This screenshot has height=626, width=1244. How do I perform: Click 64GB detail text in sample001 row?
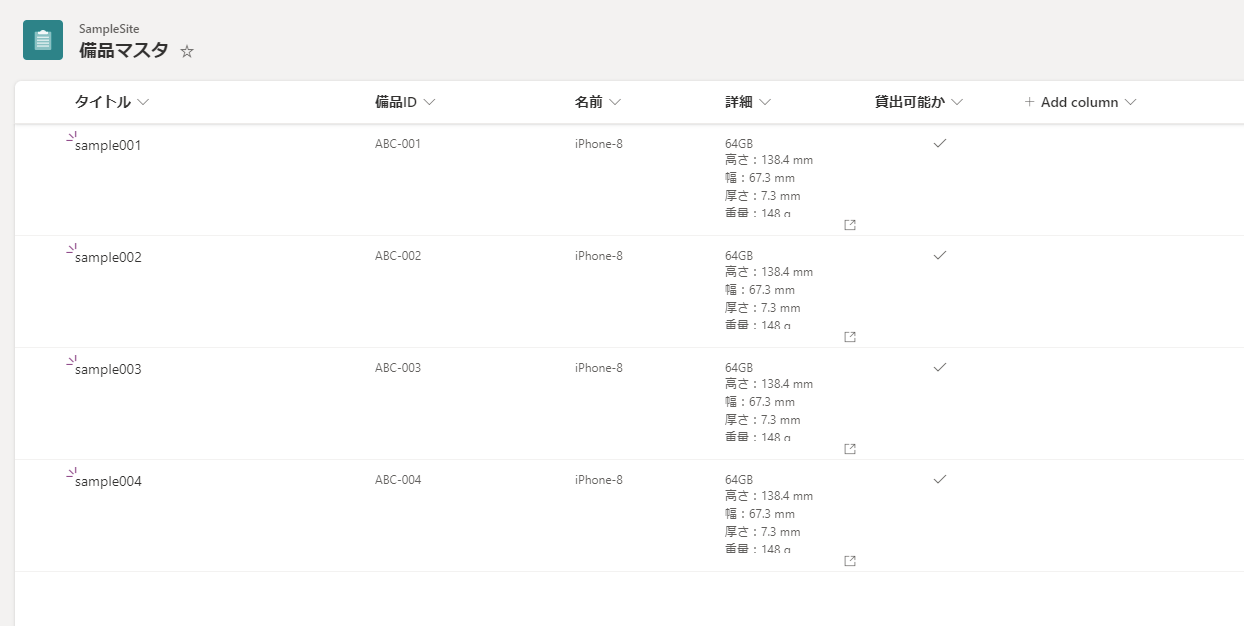point(739,144)
